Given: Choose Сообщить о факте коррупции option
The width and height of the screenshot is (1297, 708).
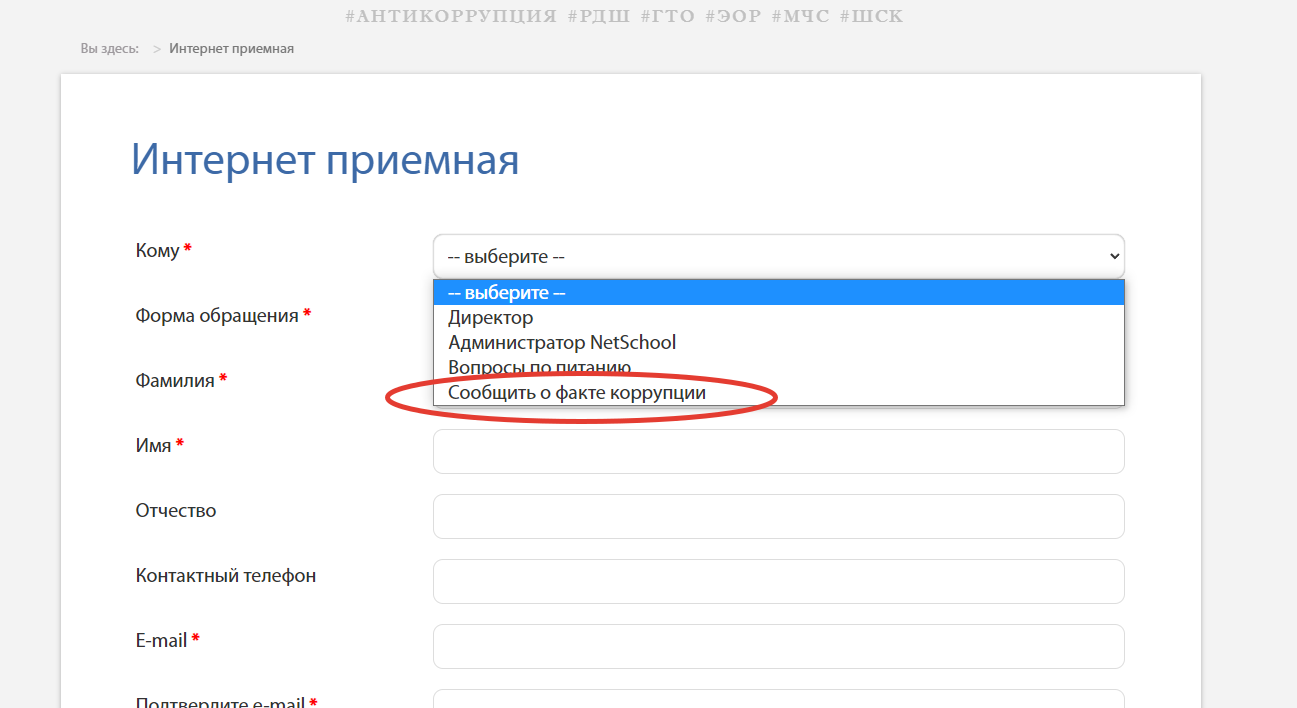Looking at the screenshot, I should [x=577, y=393].
